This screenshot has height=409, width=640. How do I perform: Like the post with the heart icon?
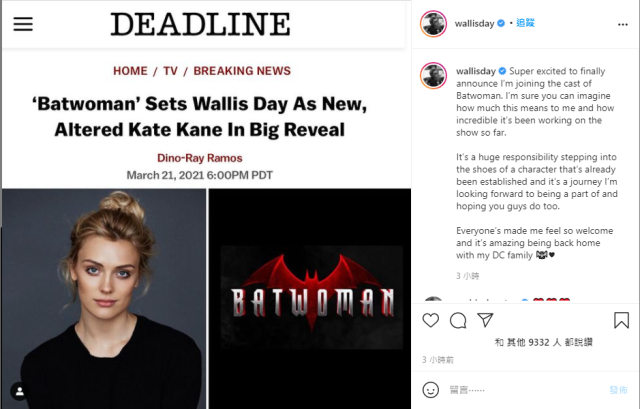point(431,321)
